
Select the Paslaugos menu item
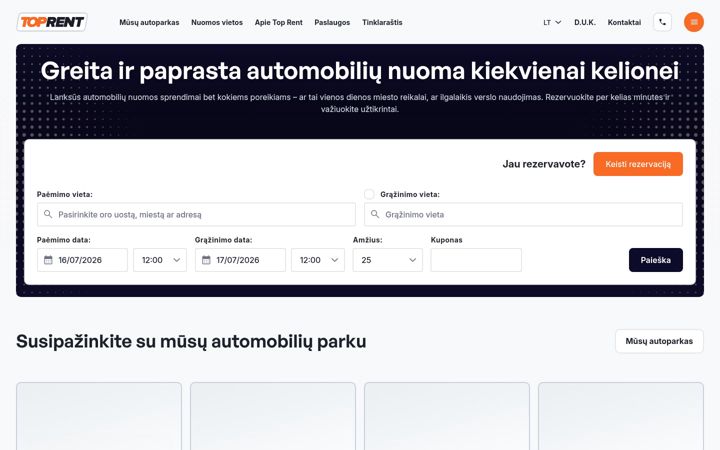332,22
